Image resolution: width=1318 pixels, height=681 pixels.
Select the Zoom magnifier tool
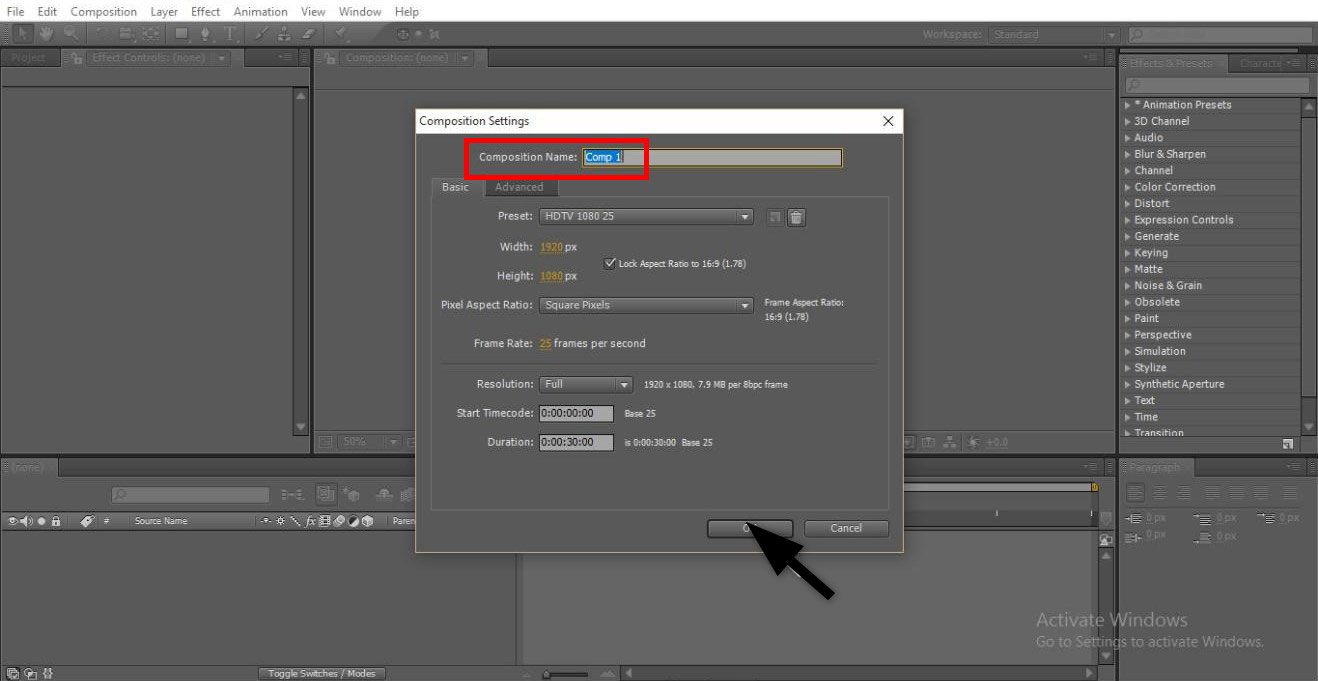point(72,34)
